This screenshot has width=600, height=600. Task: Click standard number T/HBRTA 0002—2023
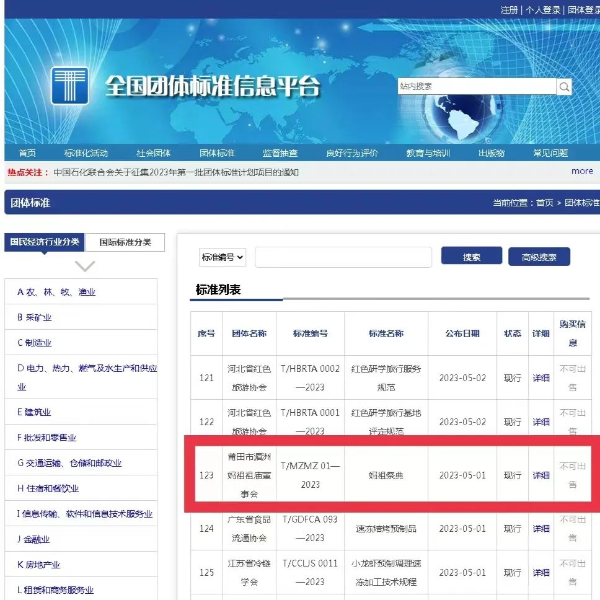point(310,378)
